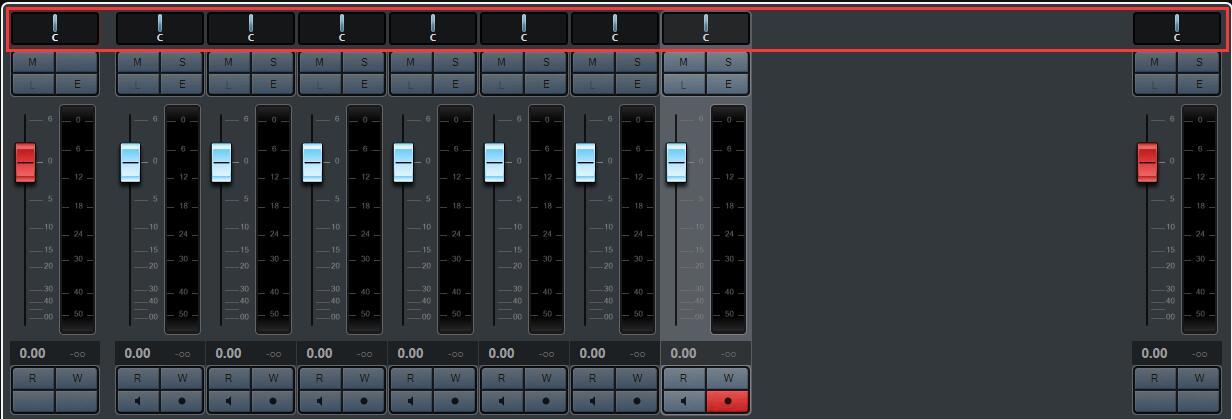
Task: Enable Write automation on fifth blue-fader channel
Action: pos(545,379)
